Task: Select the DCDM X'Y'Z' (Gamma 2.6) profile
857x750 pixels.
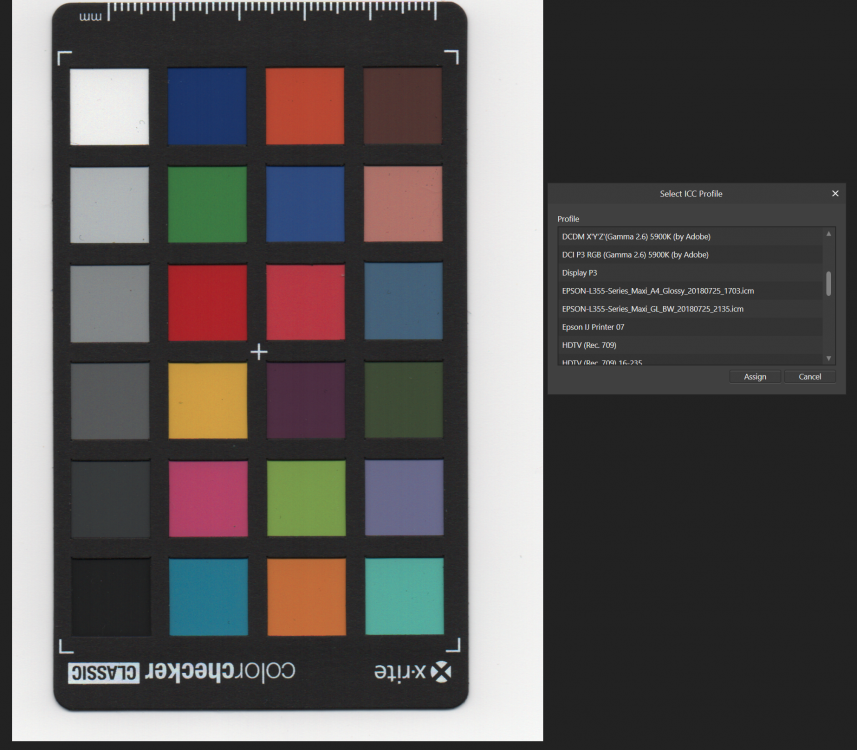Action: [636, 237]
